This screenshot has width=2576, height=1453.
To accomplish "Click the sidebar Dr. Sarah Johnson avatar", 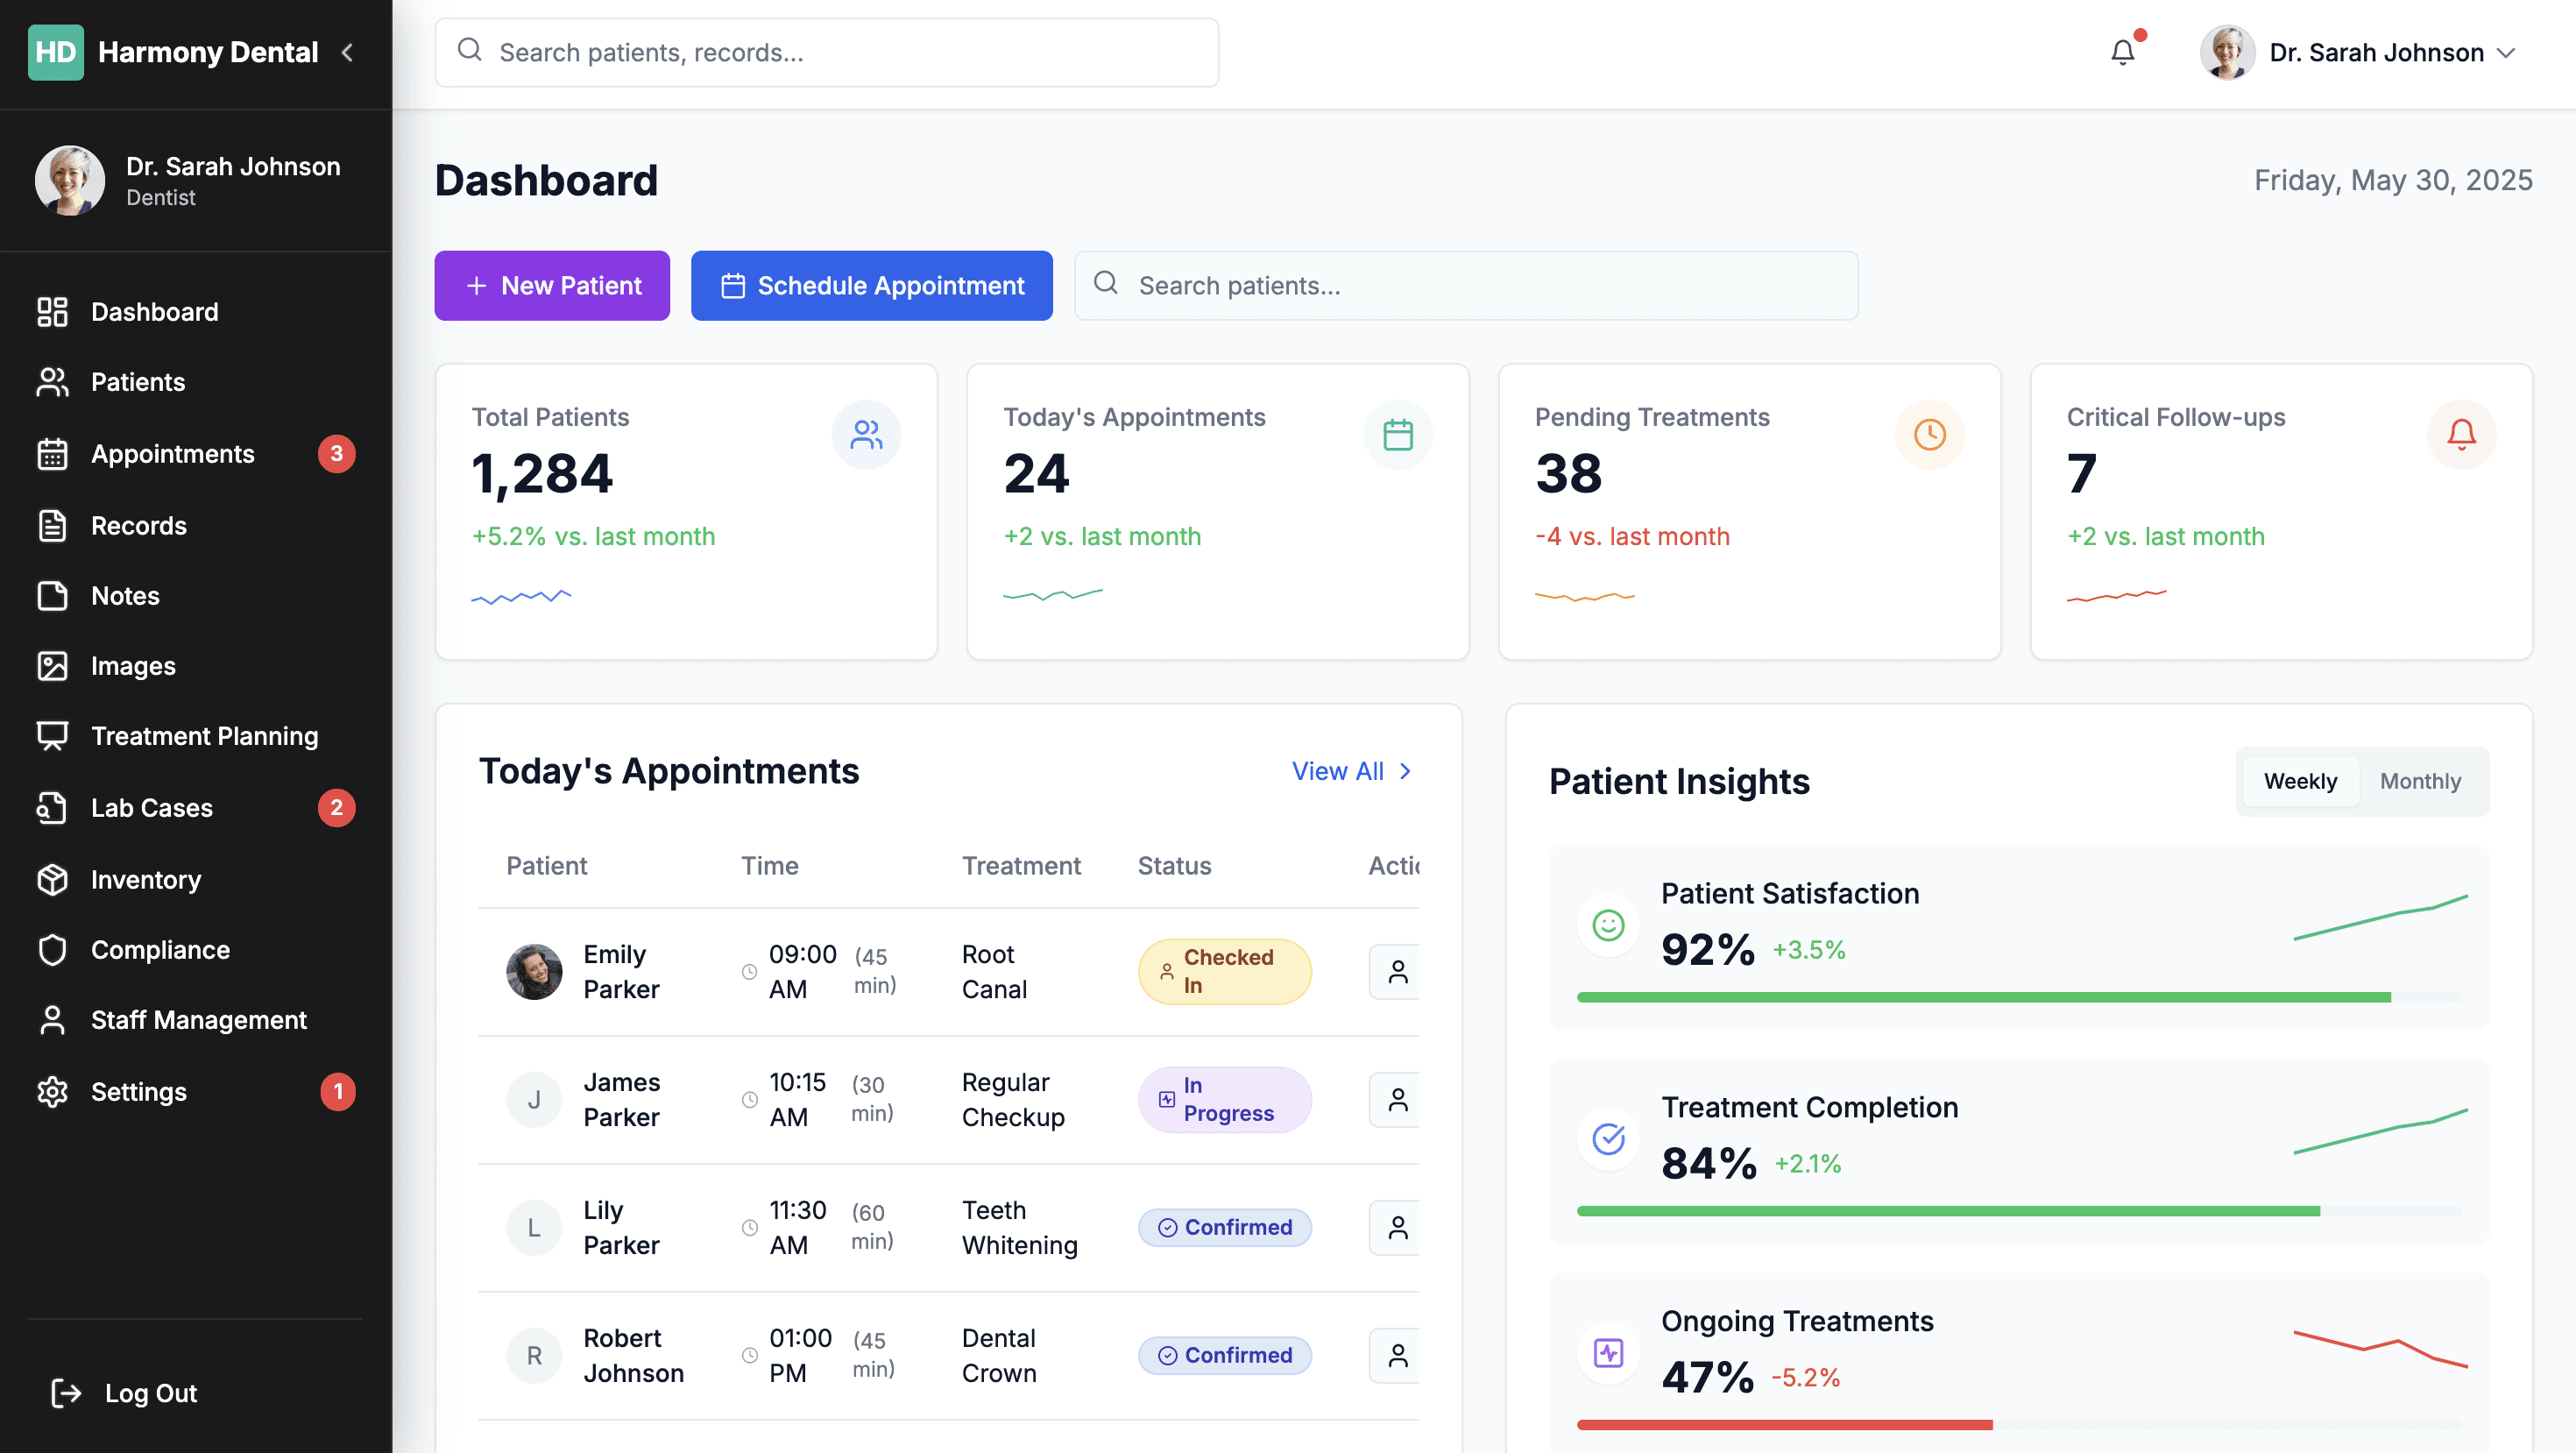I will point(70,181).
